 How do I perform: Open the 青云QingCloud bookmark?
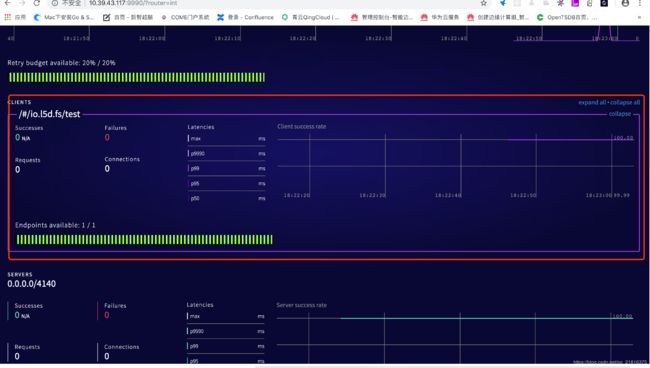pyautogui.click(x=310, y=17)
